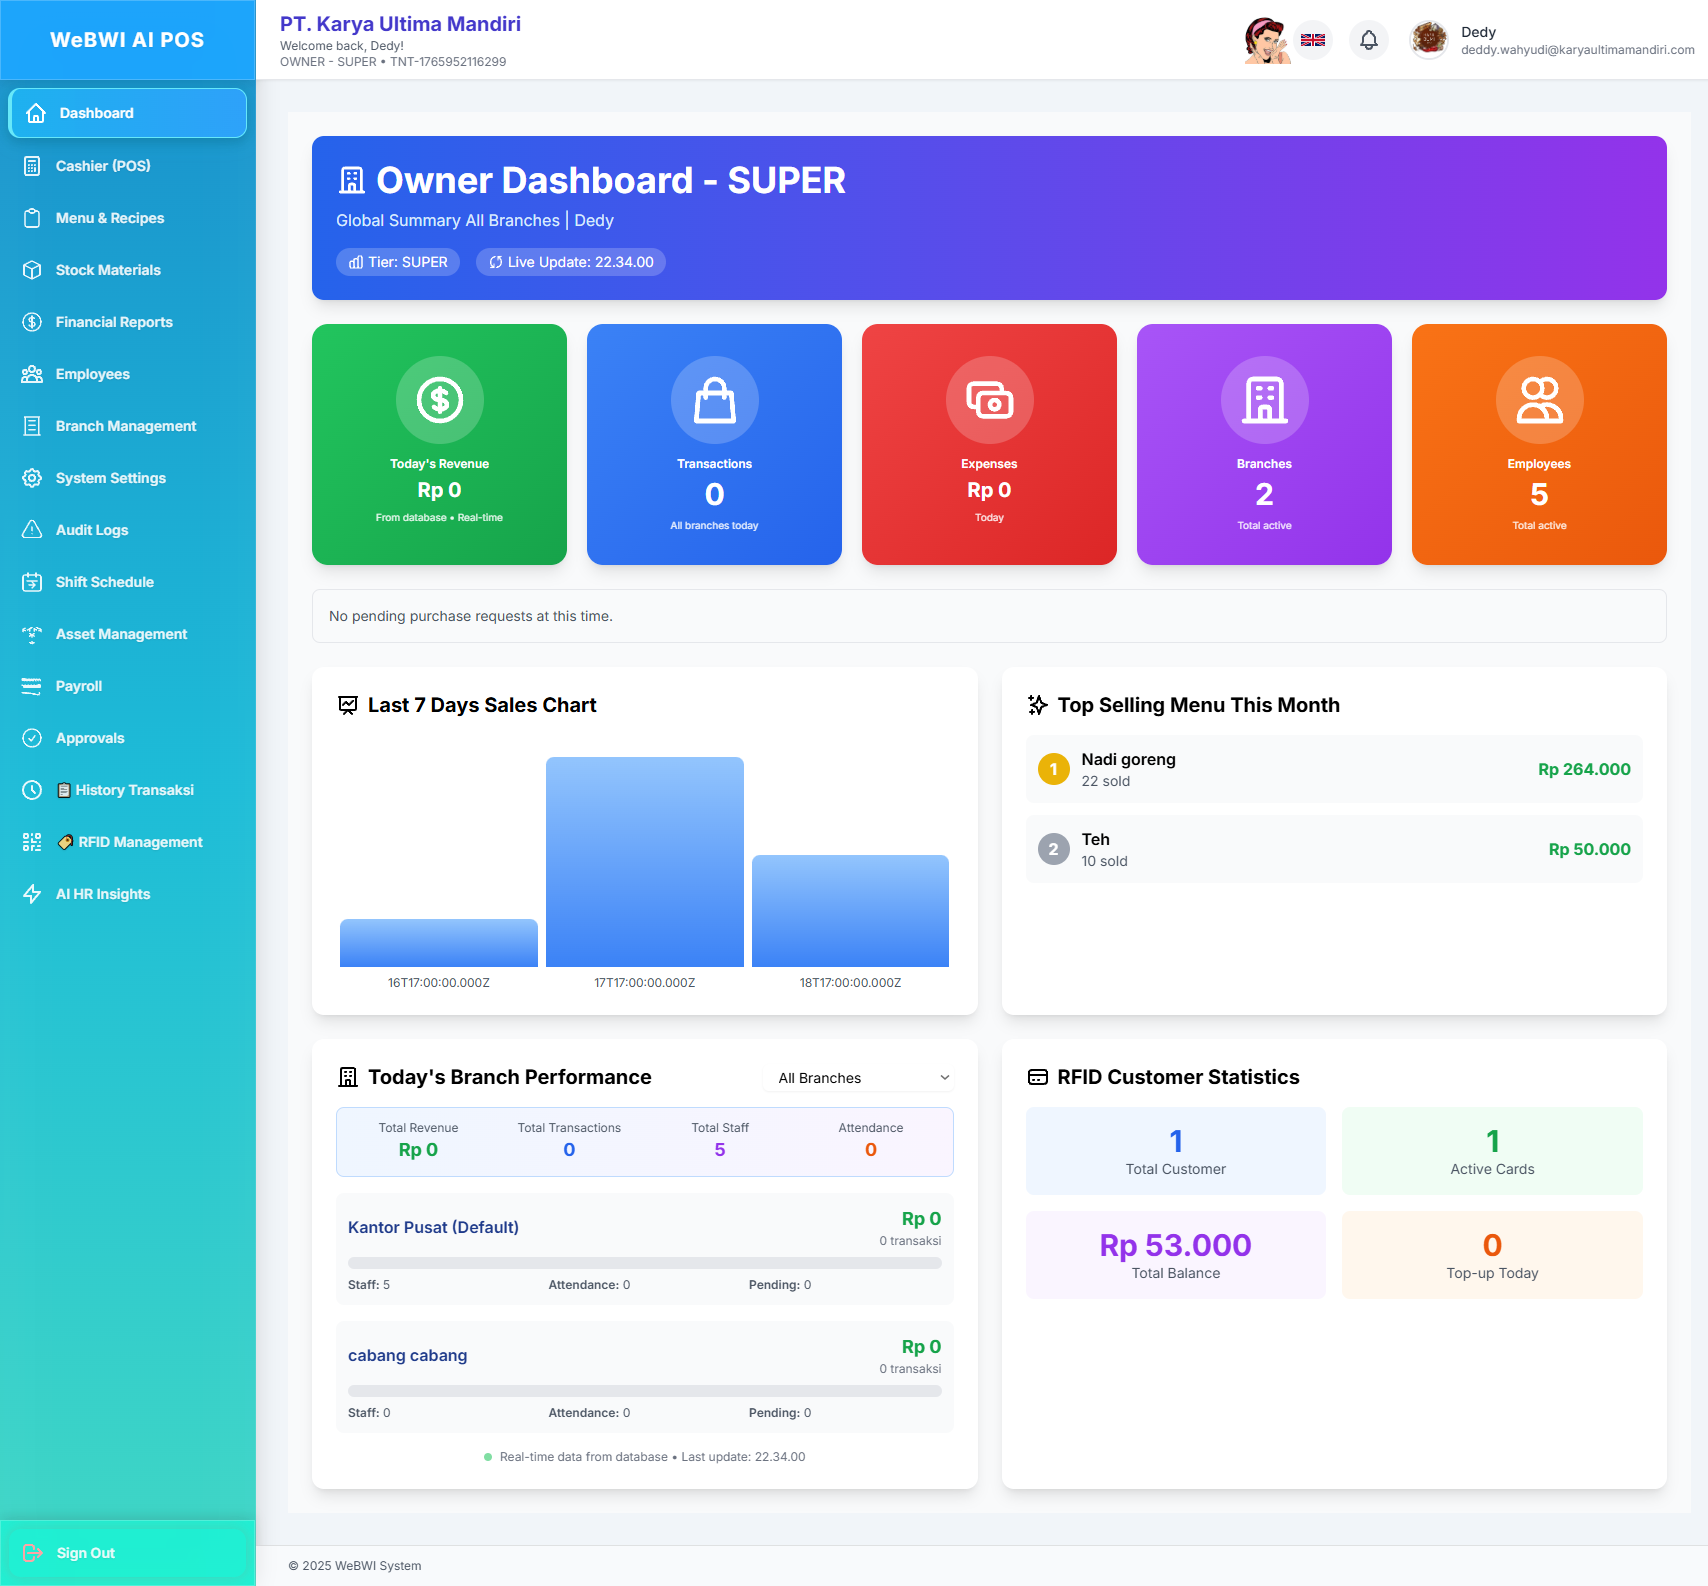
Task: Click the Employees sidebar icon
Action: (31, 373)
